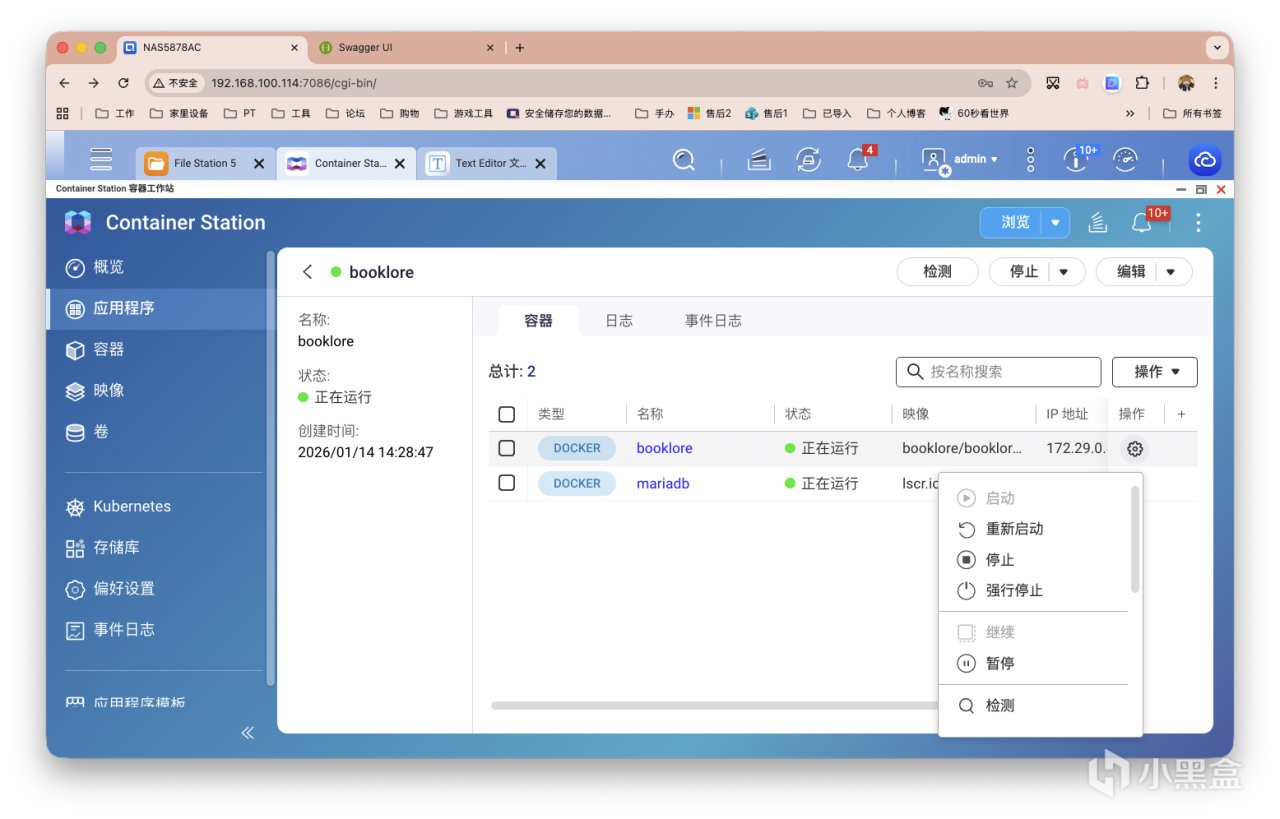Open the mariadb container link
The height and width of the screenshot is (819, 1280).
[x=663, y=483]
